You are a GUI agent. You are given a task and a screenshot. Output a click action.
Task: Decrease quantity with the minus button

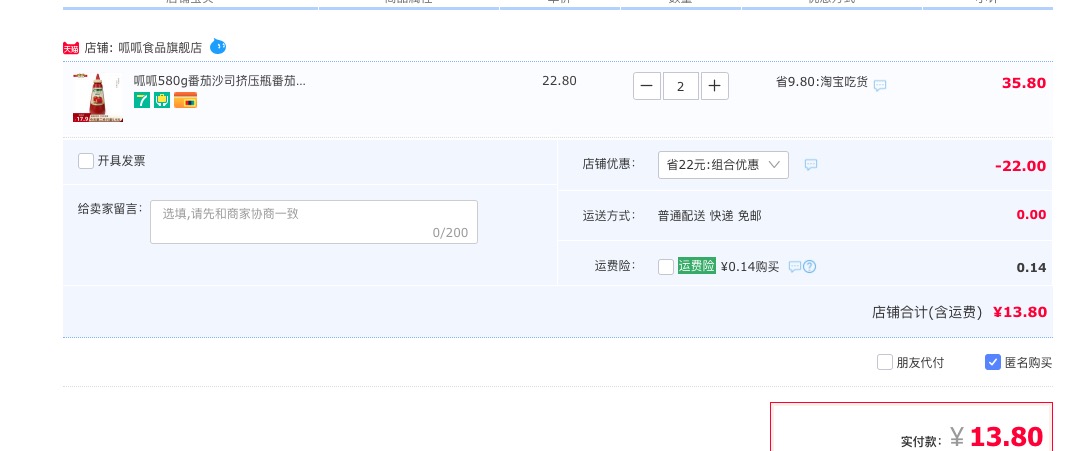pos(647,86)
